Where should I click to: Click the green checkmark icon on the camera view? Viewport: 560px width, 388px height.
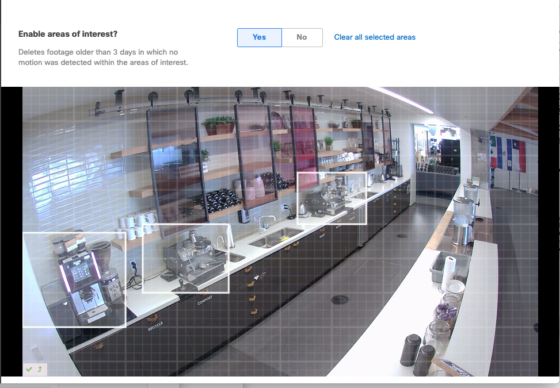click(29, 369)
